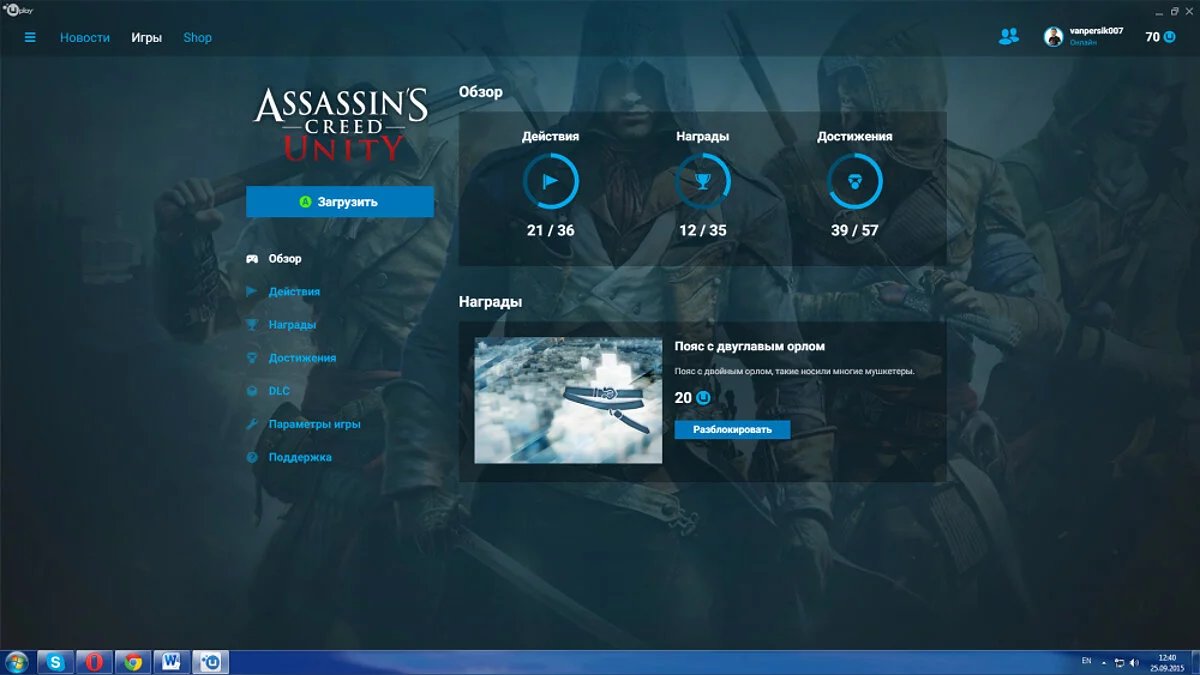Click the cube icon beside DLC
Viewport: 1200px width, 675px height.
[x=252, y=390]
